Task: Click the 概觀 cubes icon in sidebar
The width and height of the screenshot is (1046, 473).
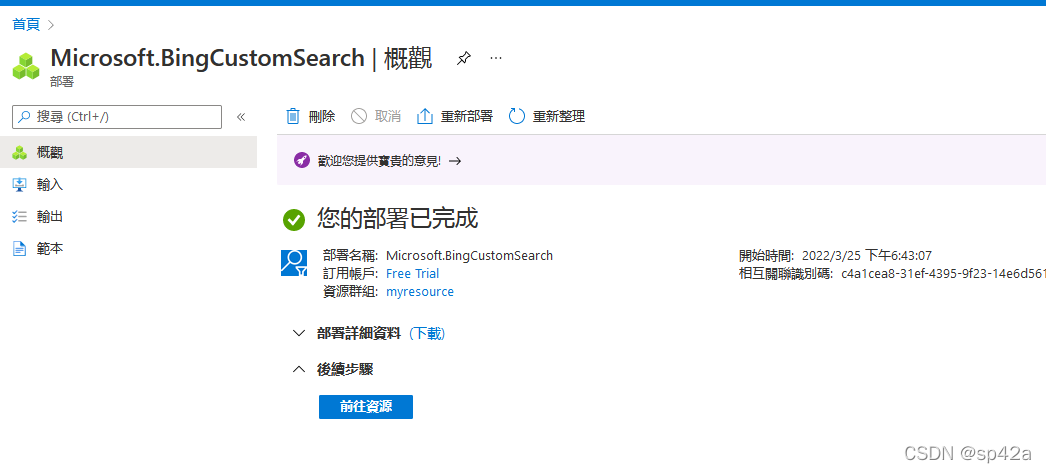Action: [19, 153]
